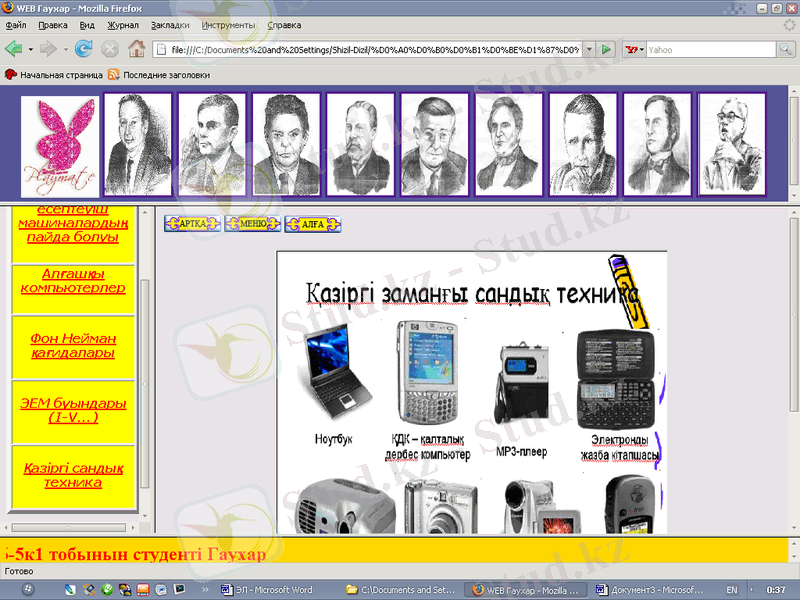Click the АРТҚА navigation button
This screenshot has height=600, width=800.
click(x=192, y=224)
